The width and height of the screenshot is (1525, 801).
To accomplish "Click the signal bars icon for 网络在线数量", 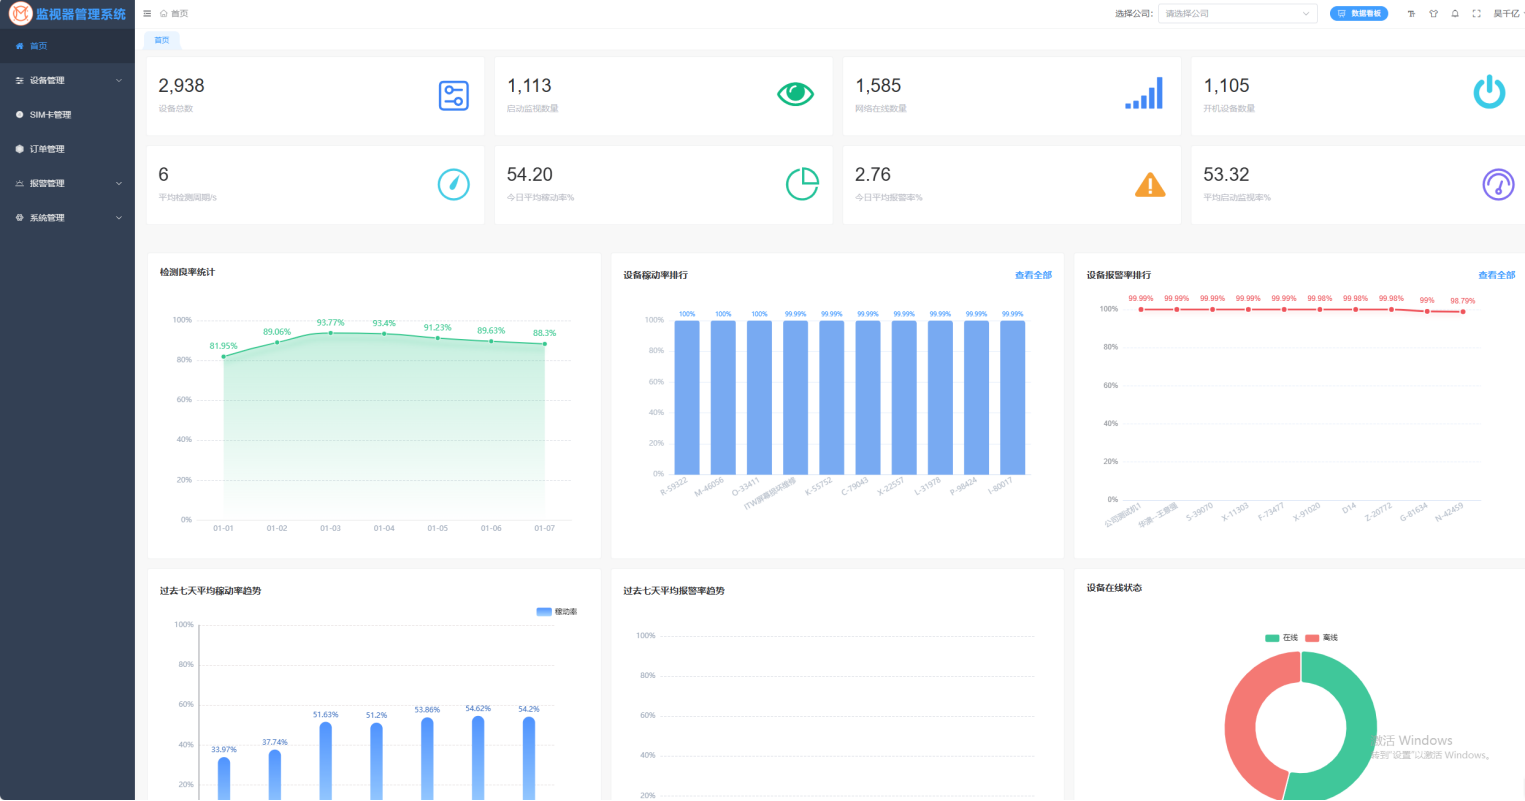I will point(1144,93).
